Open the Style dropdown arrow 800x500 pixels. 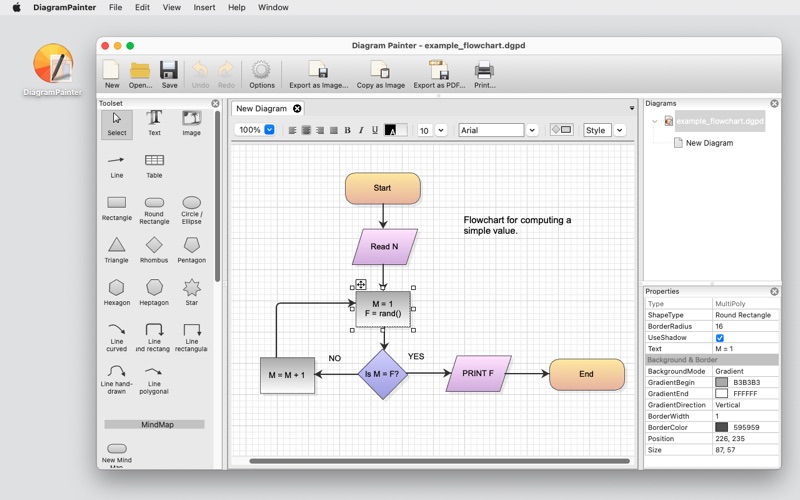619,130
